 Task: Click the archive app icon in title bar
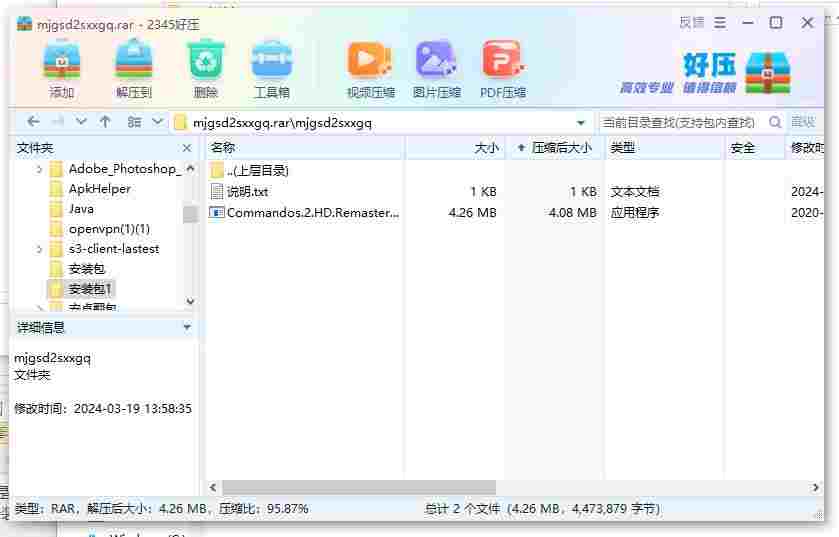pos(24,24)
